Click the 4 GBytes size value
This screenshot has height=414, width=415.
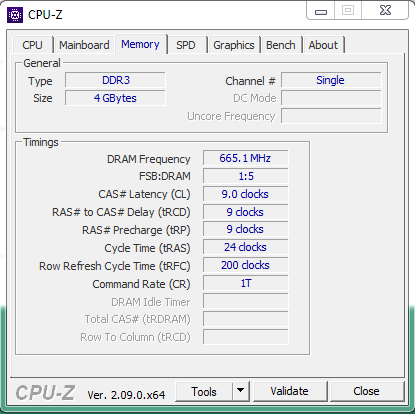tap(115, 98)
